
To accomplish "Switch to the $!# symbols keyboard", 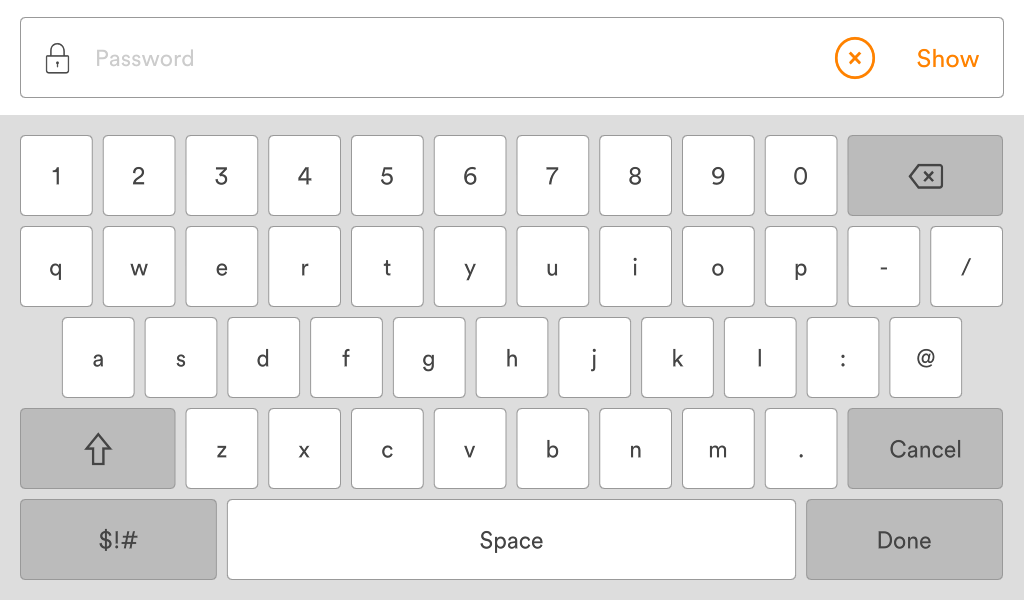I will click(118, 540).
